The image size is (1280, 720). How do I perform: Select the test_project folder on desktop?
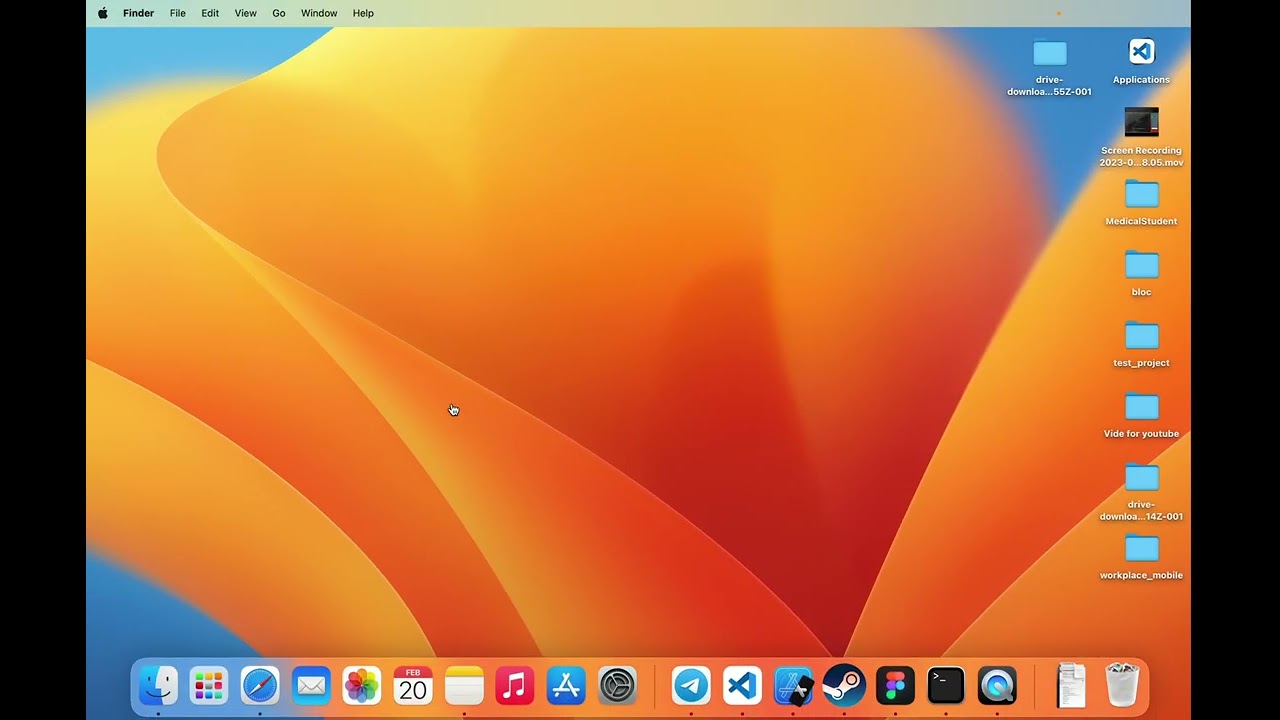[1141, 336]
